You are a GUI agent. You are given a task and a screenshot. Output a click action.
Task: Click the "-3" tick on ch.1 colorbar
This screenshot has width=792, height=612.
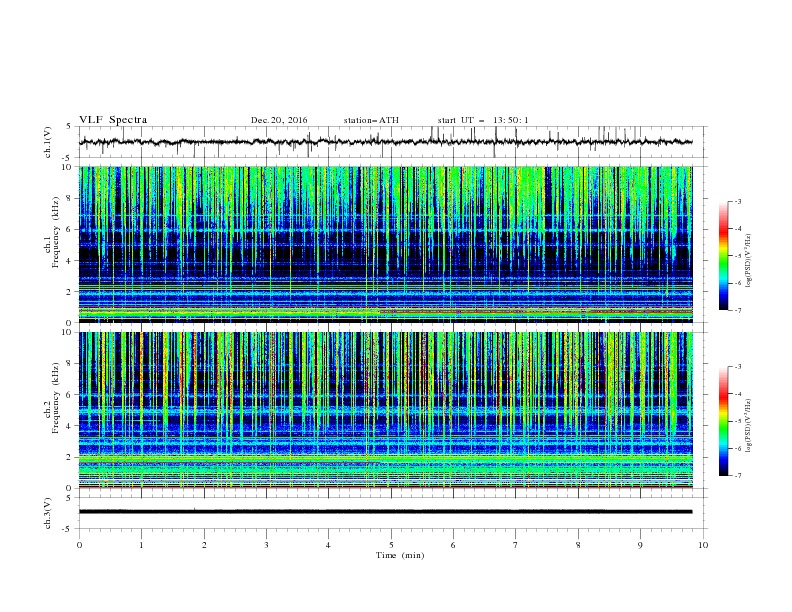pyautogui.click(x=737, y=201)
